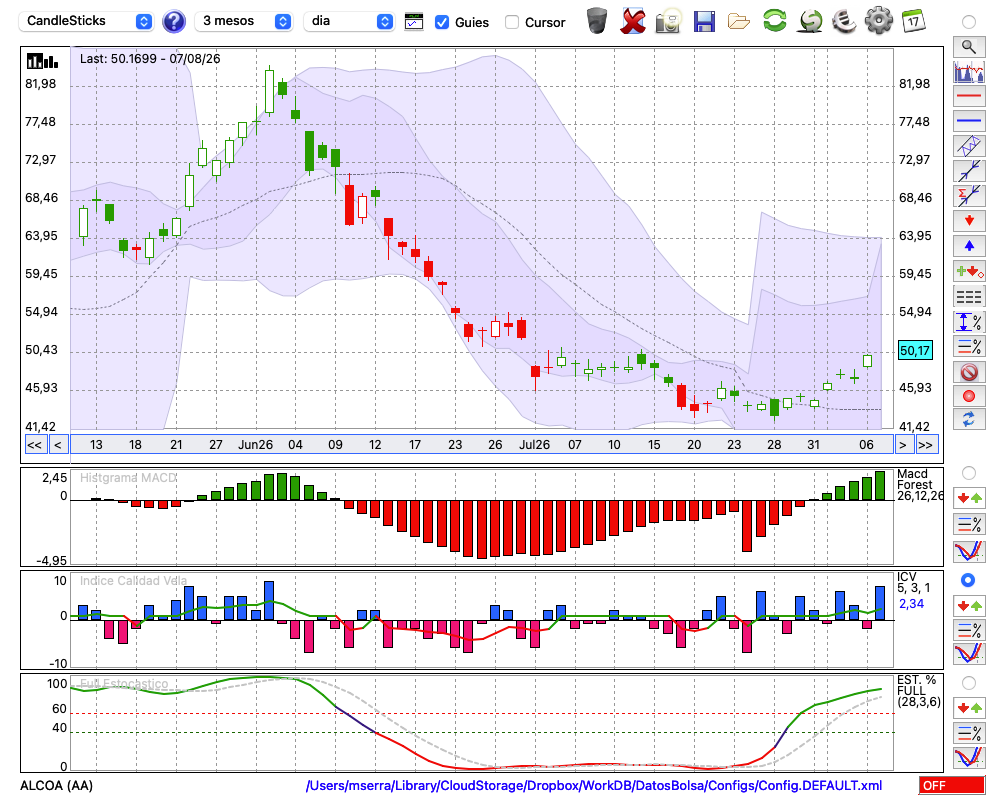1000x800 pixels.
Task: Select the red horizontal line tool
Action: click(x=969, y=96)
